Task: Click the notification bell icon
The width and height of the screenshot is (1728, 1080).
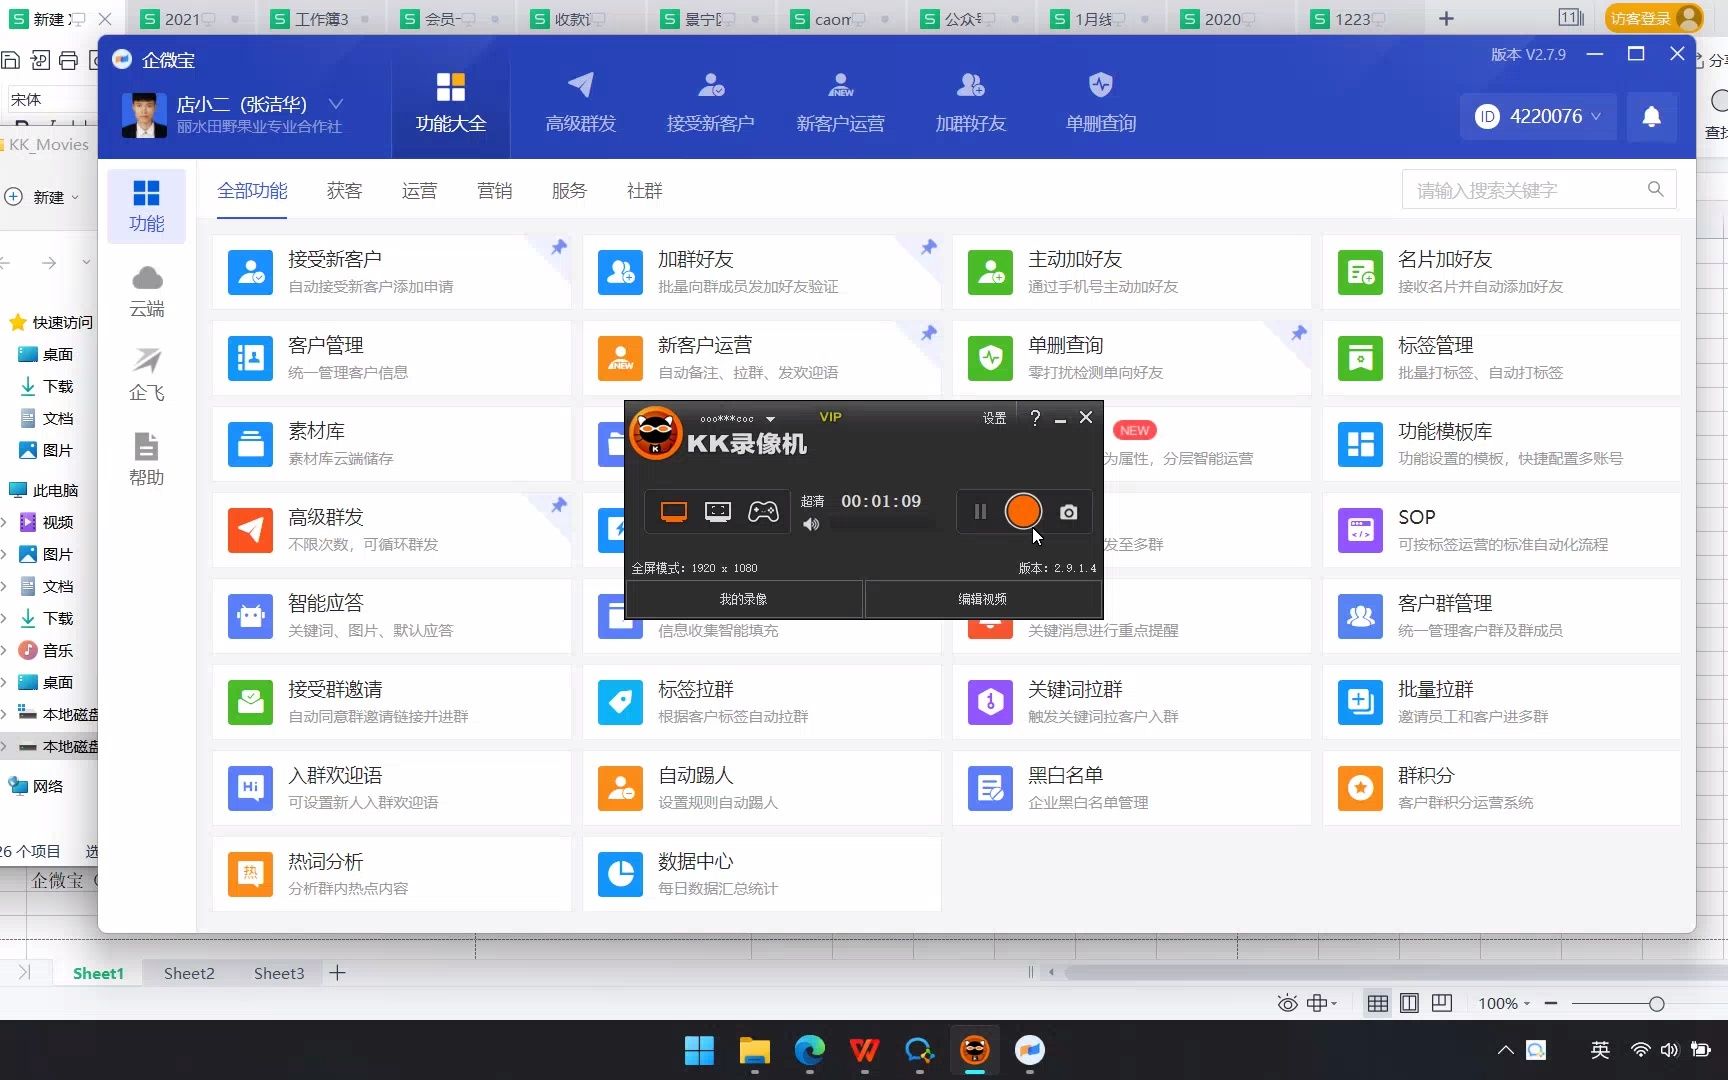Action: (1652, 117)
